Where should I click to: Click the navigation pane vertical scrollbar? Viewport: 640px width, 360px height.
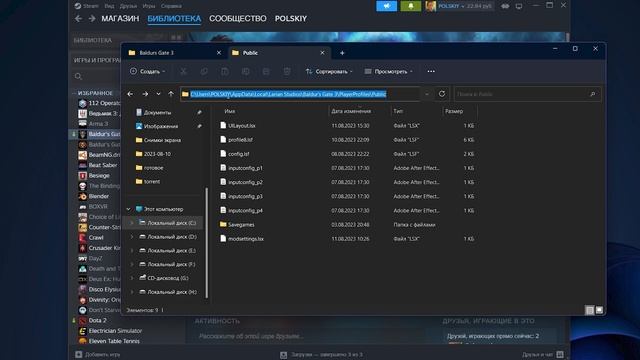[207, 243]
